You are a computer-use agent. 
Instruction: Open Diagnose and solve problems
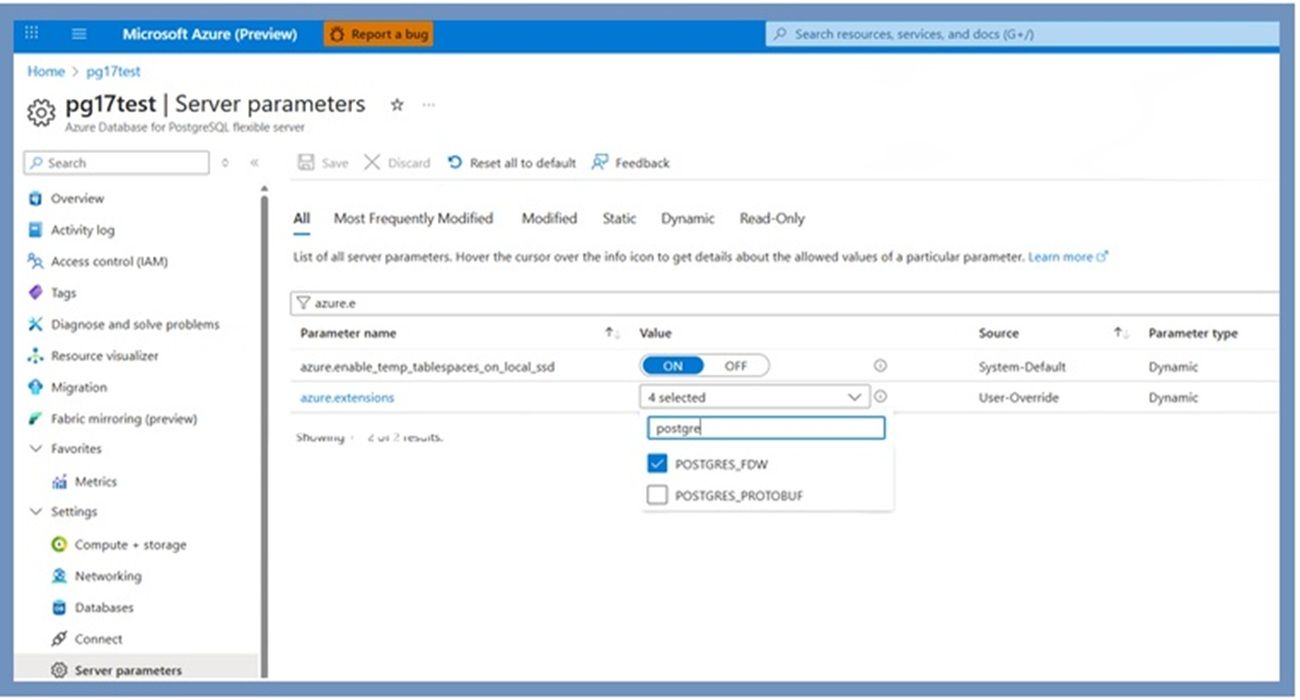[x=135, y=324]
